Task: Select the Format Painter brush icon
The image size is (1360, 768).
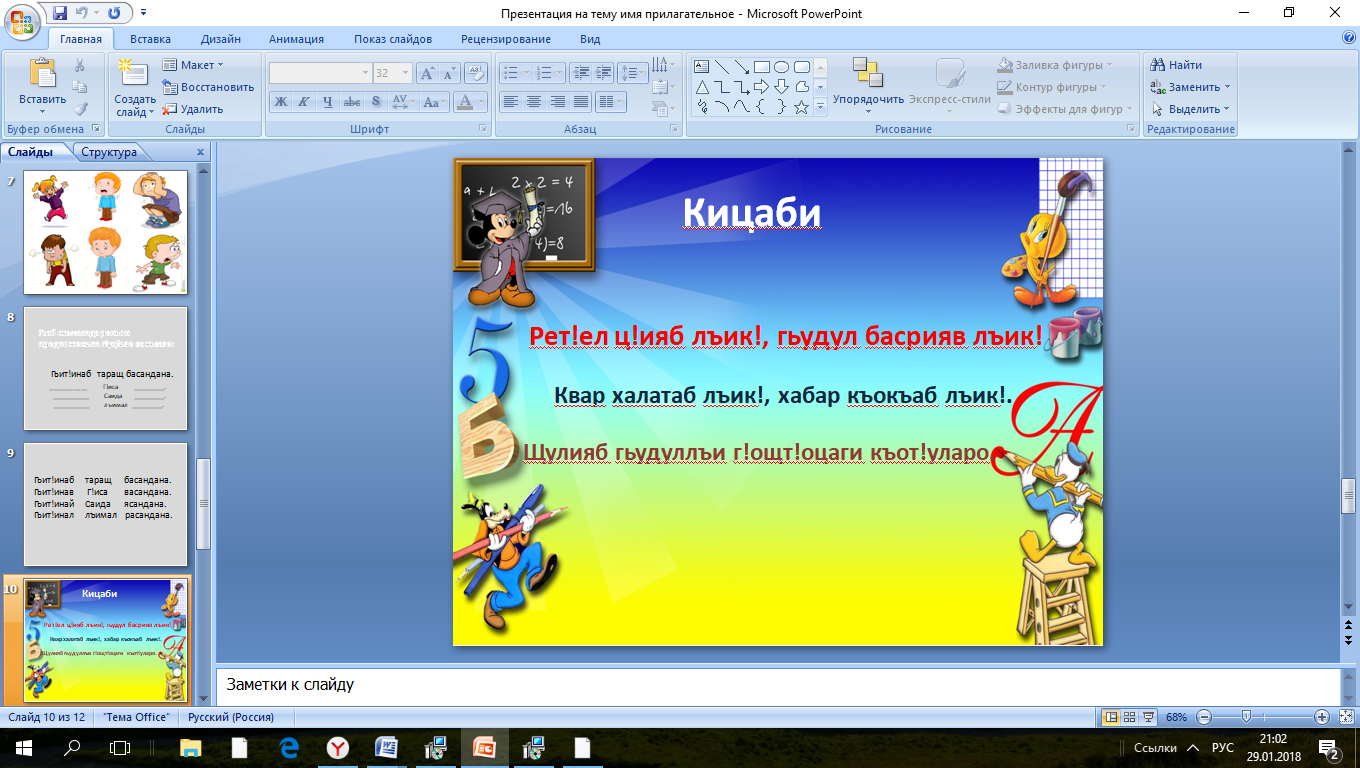Action: coord(80,109)
